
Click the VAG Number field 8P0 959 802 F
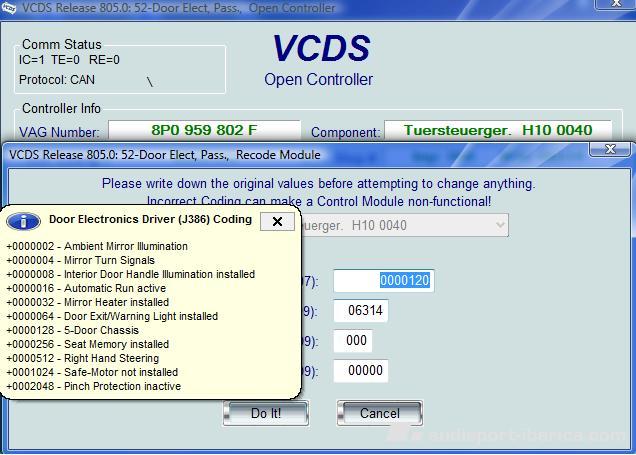pyautogui.click(x=204, y=130)
